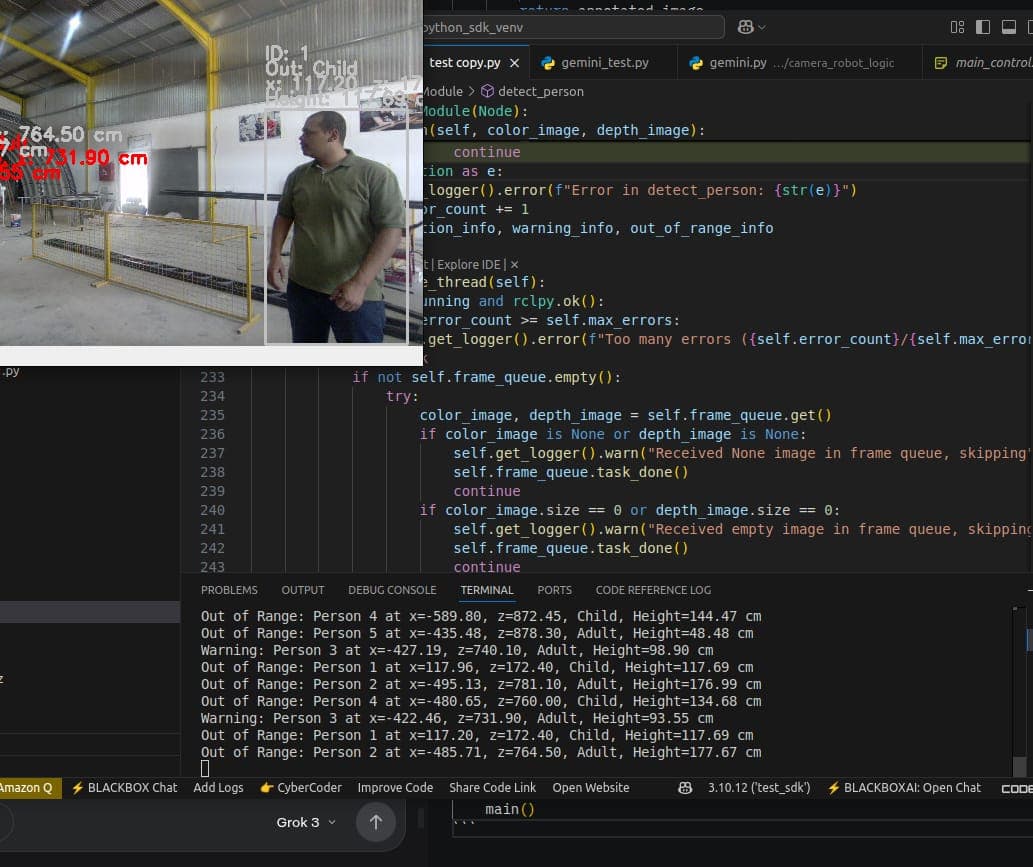Launch CyberCoder from the status bar
1033x867 pixels.
pos(301,788)
